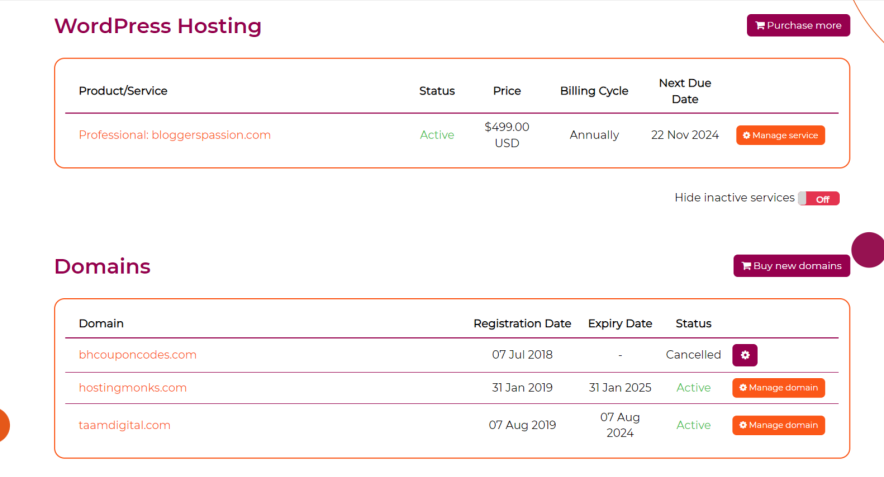Viewport: 884px width, 477px height.
Task: Click Manage service for bloggerspassion.com
Action: point(780,135)
